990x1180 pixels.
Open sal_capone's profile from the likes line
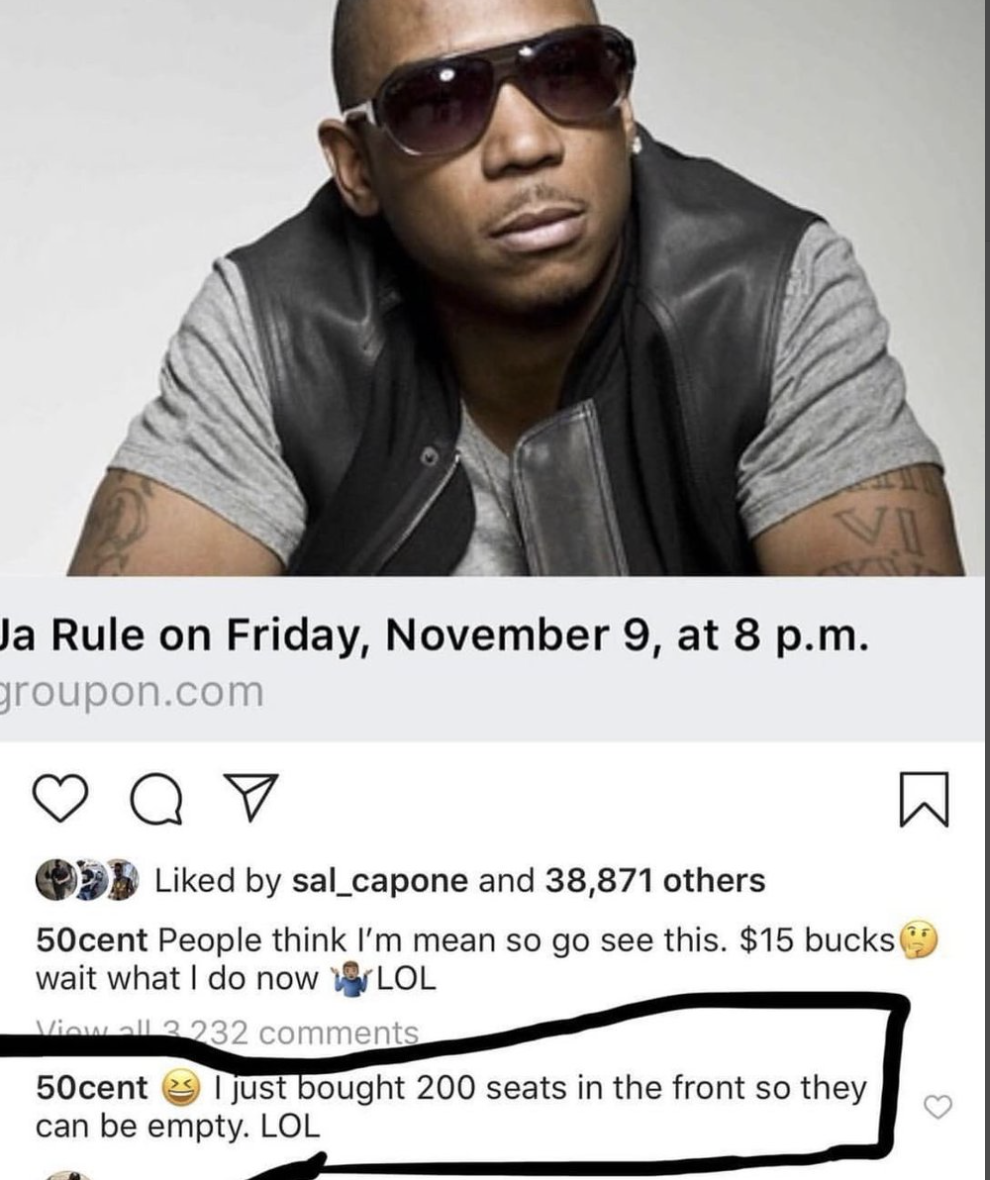pos(380,880)
